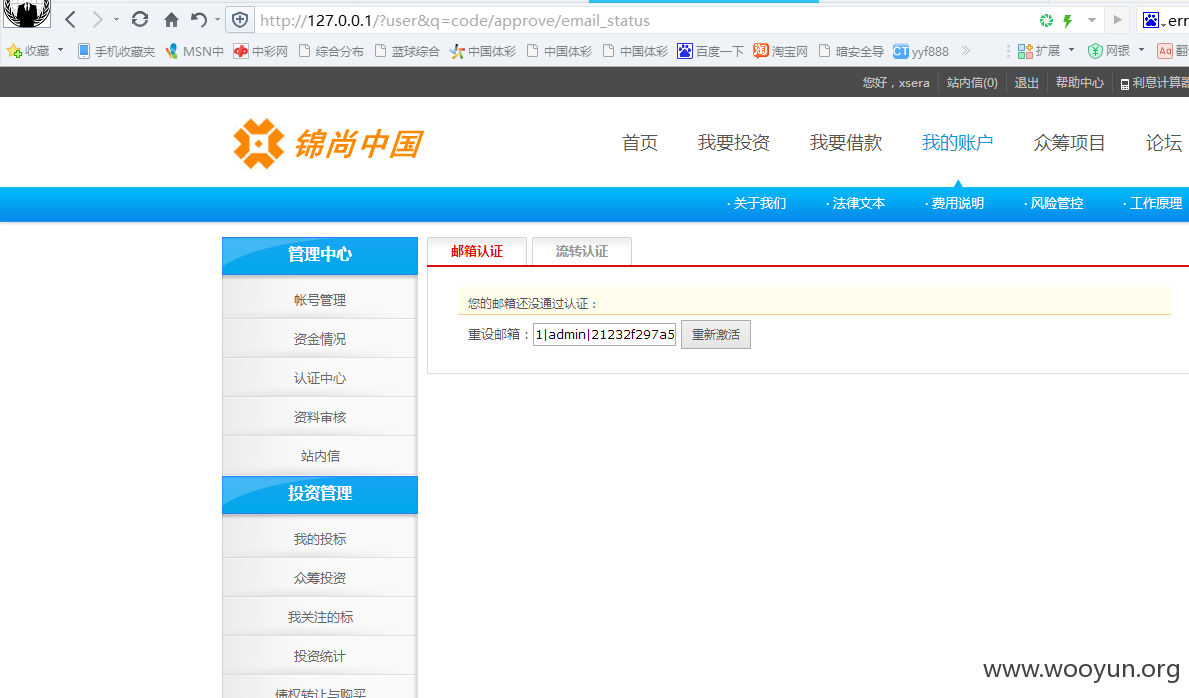Expand the 收藏 favorites dropdown arrow
This screenshot has height=698, width=1189.
pos(60,50)
